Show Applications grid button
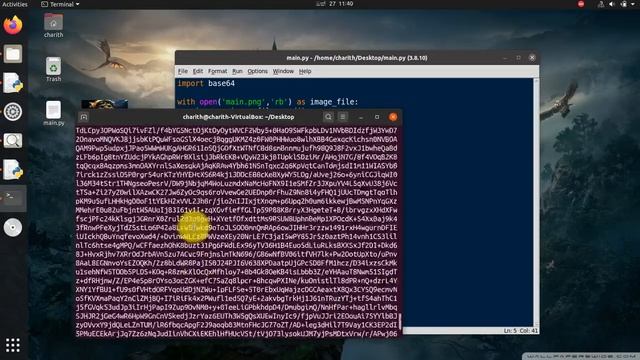 click(13, 345)
